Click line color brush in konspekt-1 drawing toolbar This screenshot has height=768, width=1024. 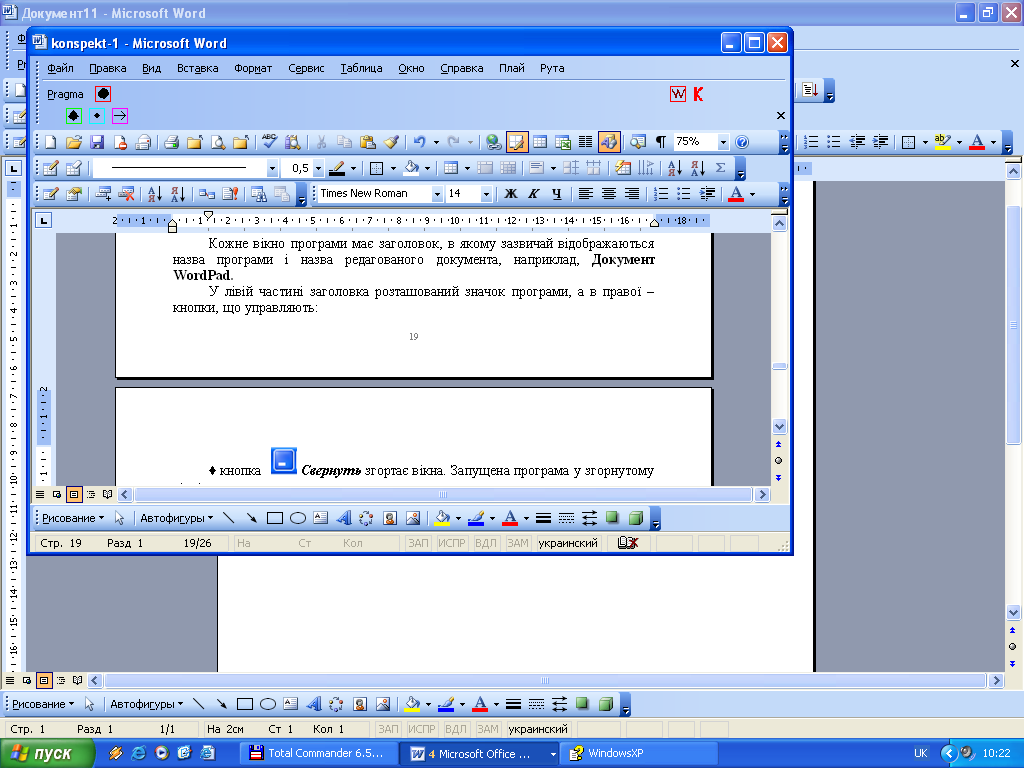pyautogui.click(x=476, y=518)
